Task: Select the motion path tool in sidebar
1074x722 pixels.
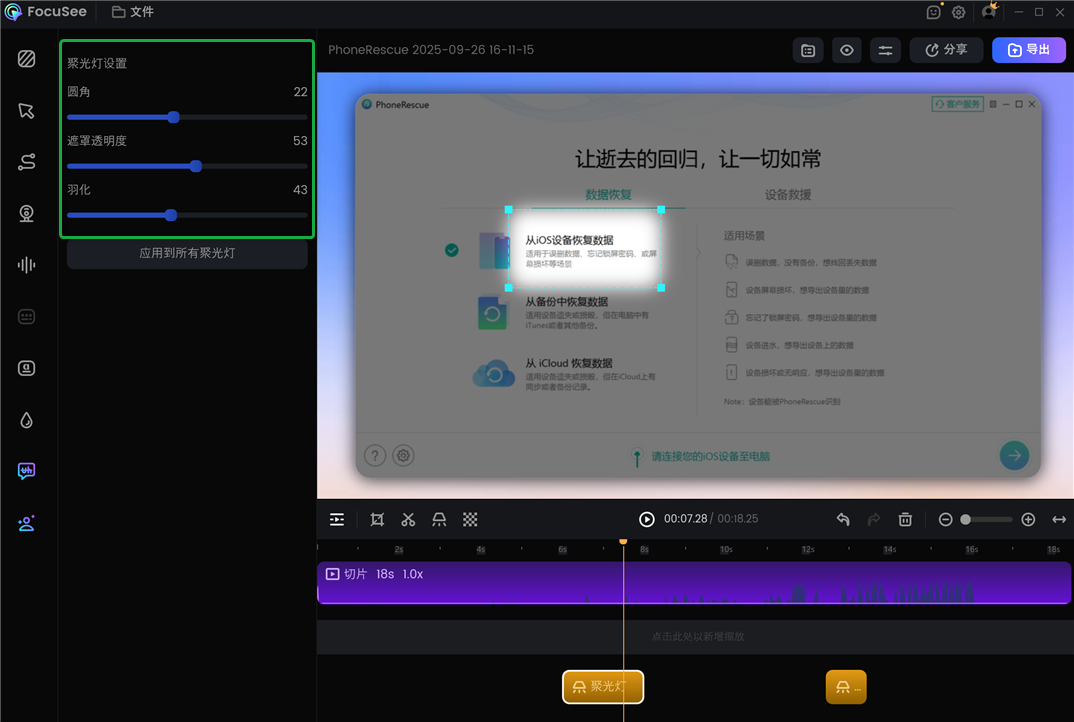Action: [25, 161]
